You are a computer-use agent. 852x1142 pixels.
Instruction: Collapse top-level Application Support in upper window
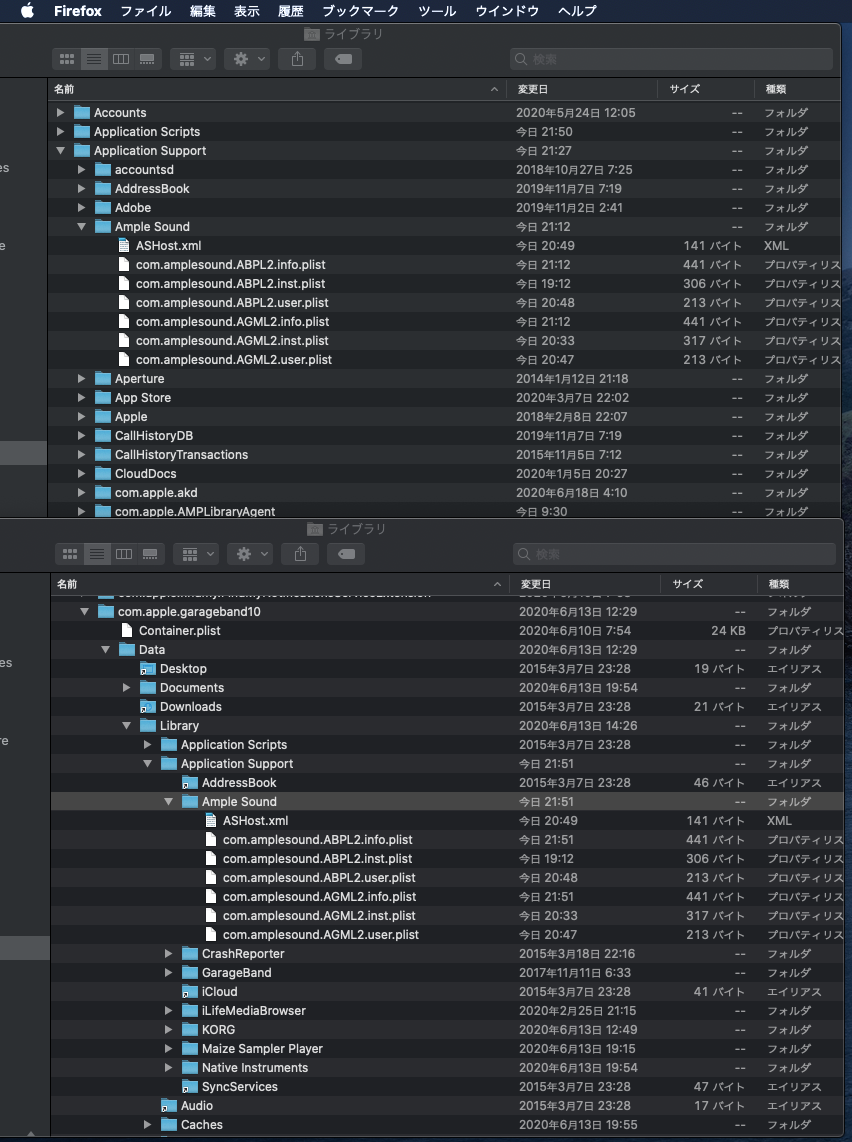pos(60,151)
